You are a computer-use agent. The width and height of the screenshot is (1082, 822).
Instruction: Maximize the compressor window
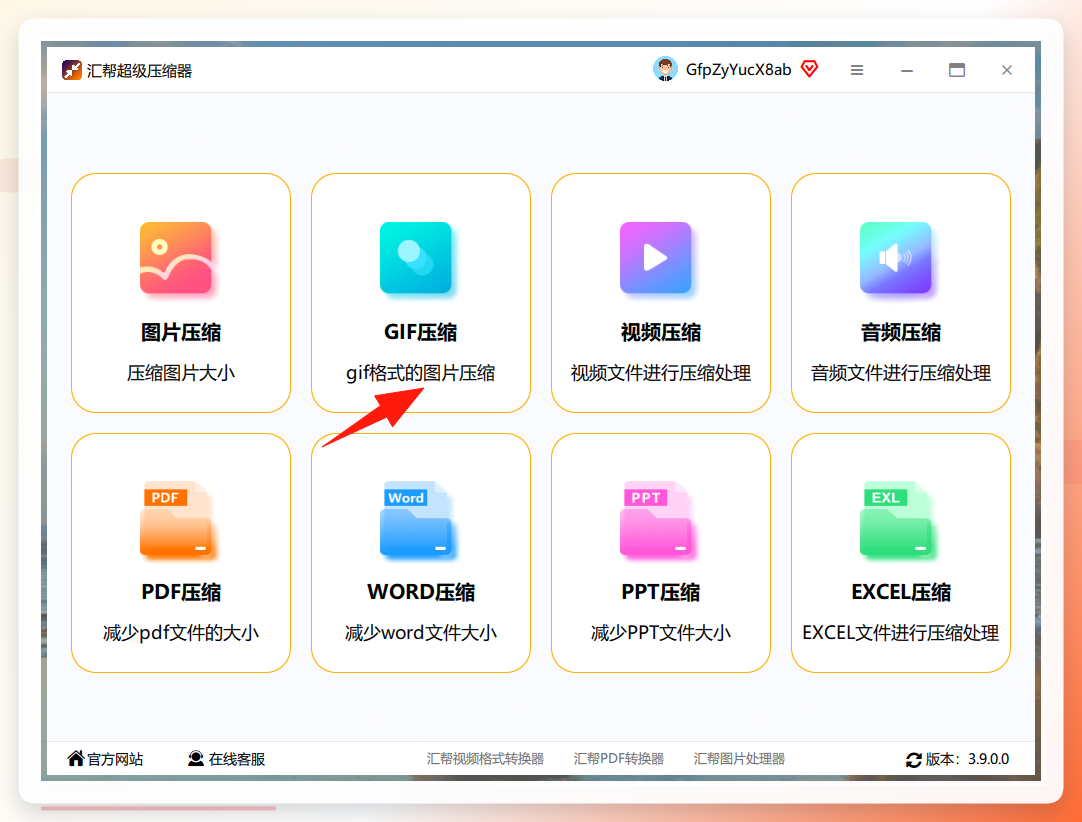tap(956, 70)
